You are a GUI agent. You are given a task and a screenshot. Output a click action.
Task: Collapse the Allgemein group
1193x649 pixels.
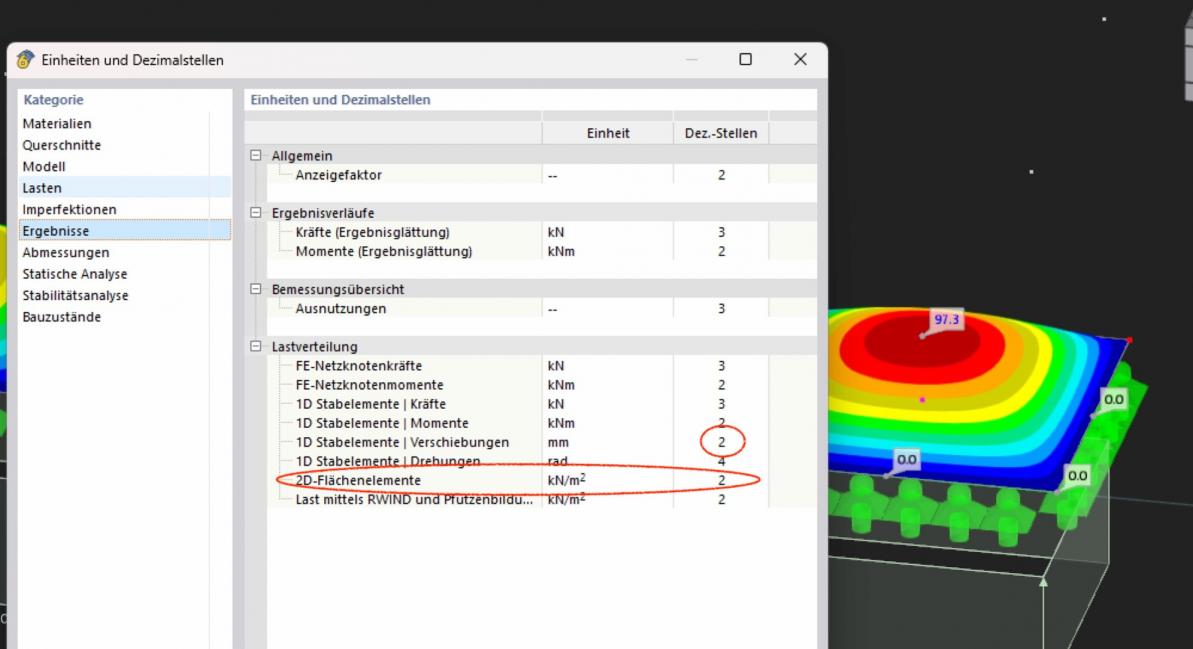pos(256,155)
